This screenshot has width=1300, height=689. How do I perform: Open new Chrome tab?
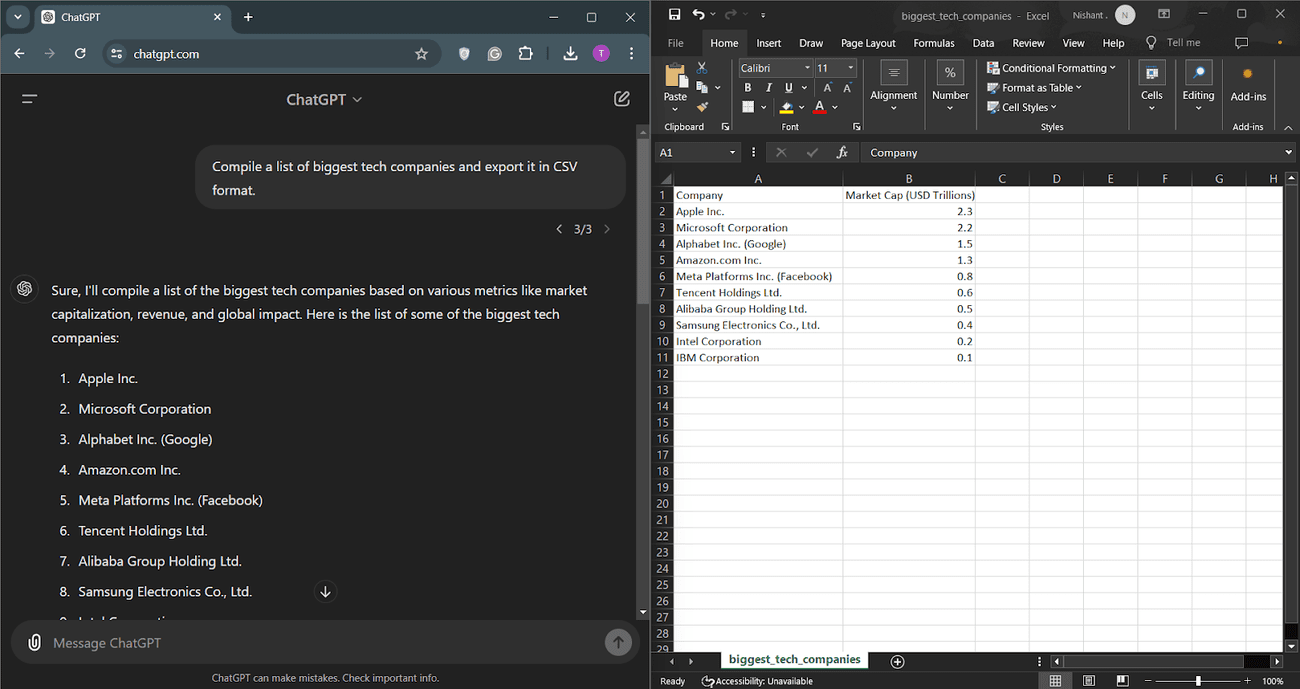[x=248, y=17]
